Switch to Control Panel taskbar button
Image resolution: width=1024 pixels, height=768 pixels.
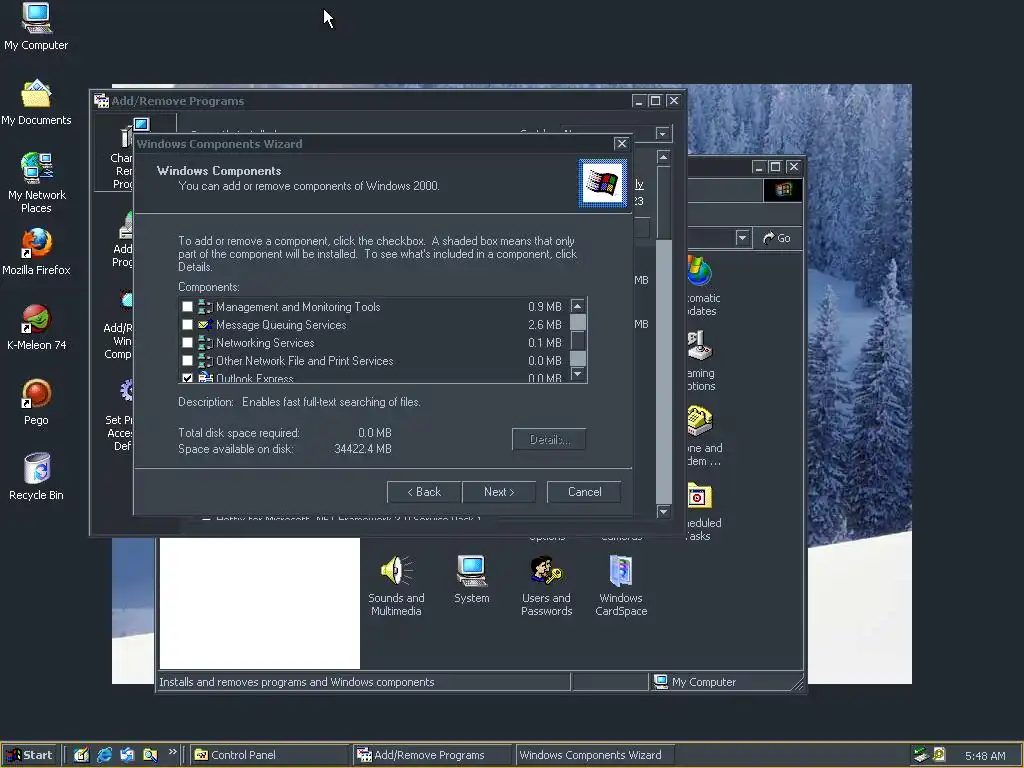(270, 755)
